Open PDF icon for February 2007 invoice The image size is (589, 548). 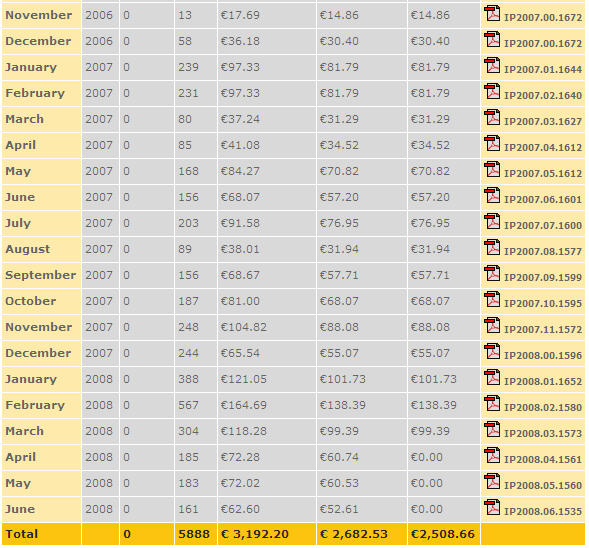pos(492,91)
